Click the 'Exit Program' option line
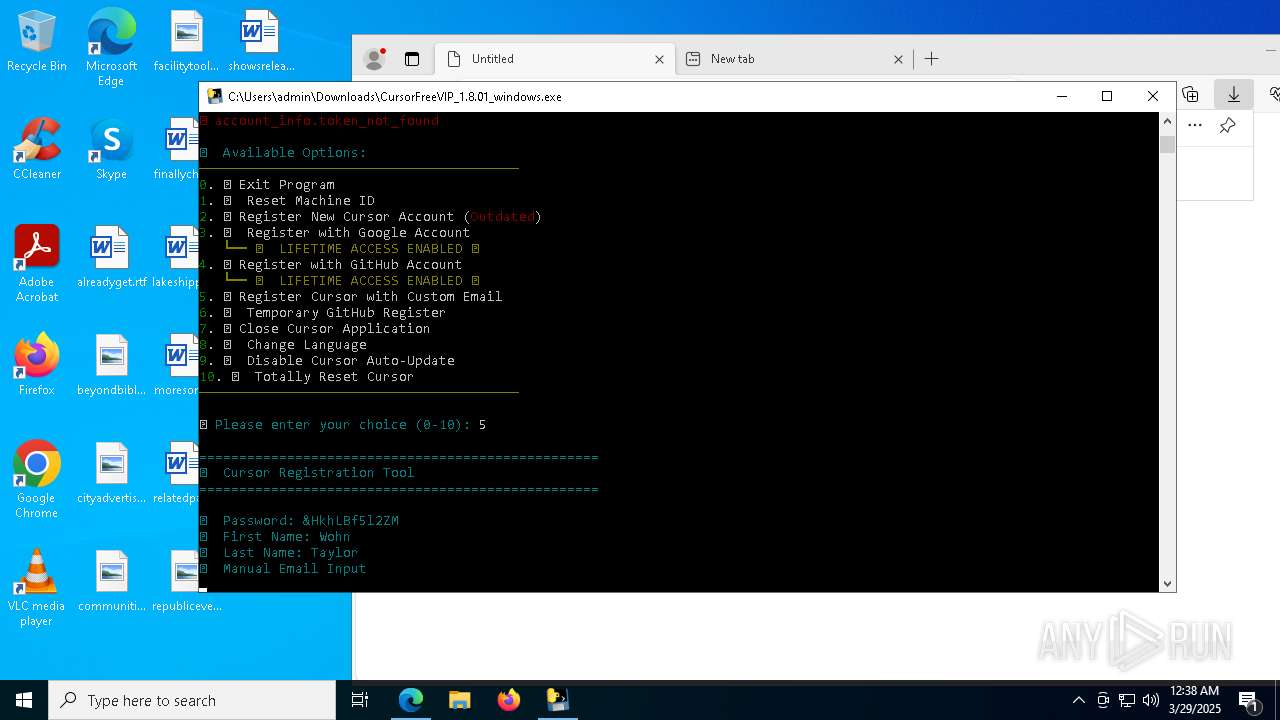The width and height of the screenshot is (1280, 720). pos(267,185)
